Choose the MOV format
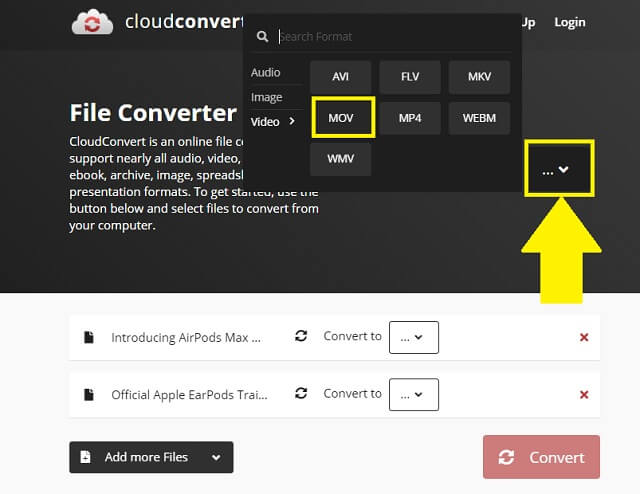Viewport: 640px width, 494px height. tap(341, 118)
